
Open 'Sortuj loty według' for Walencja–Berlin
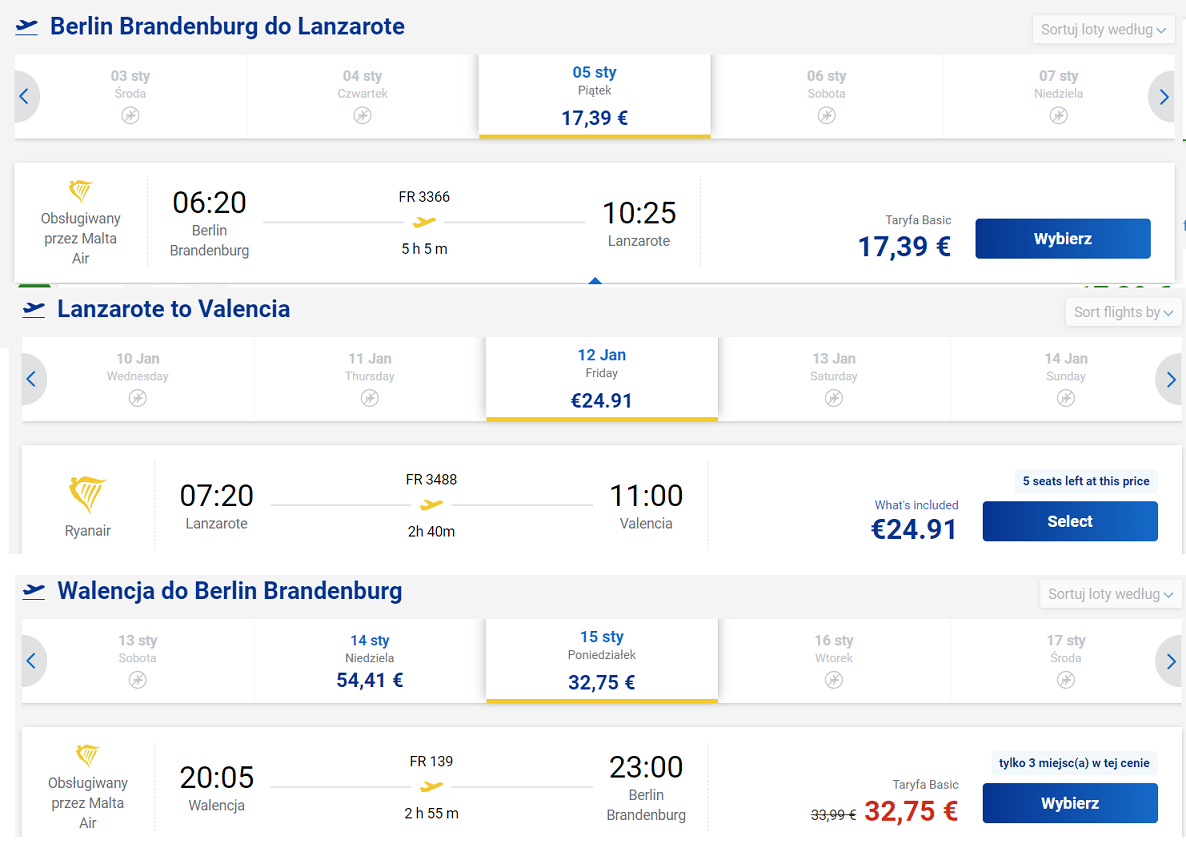(1110, 594)
